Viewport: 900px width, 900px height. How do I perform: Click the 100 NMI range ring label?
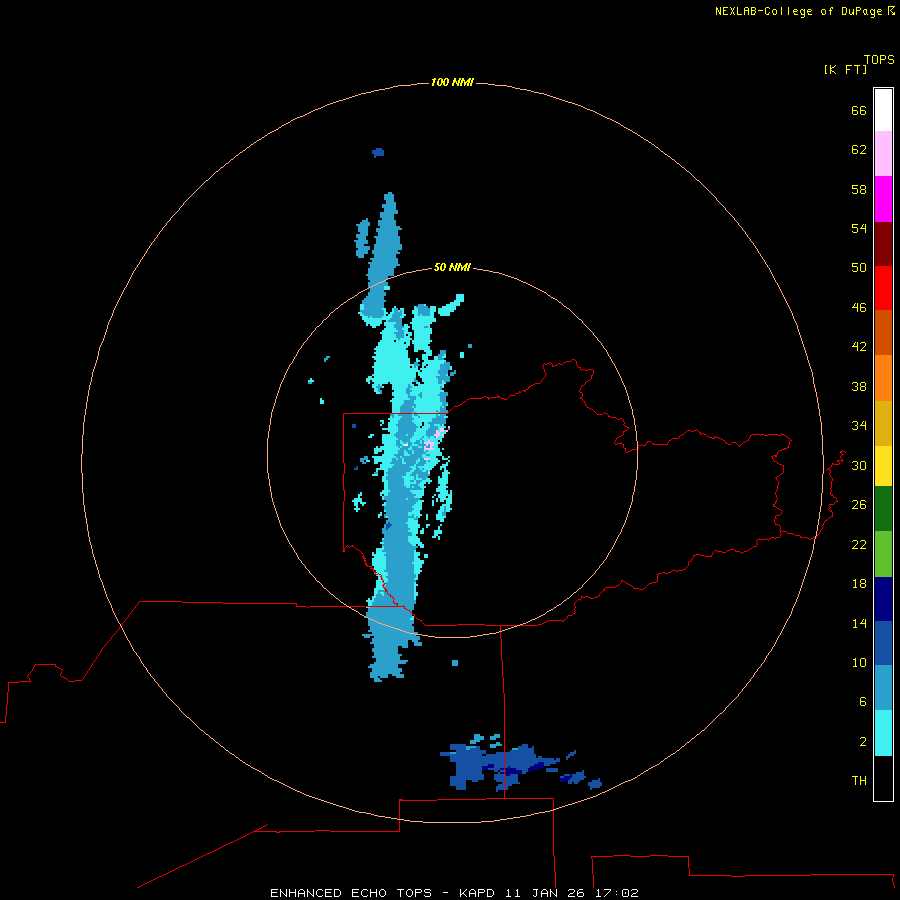tap(452, 82)
